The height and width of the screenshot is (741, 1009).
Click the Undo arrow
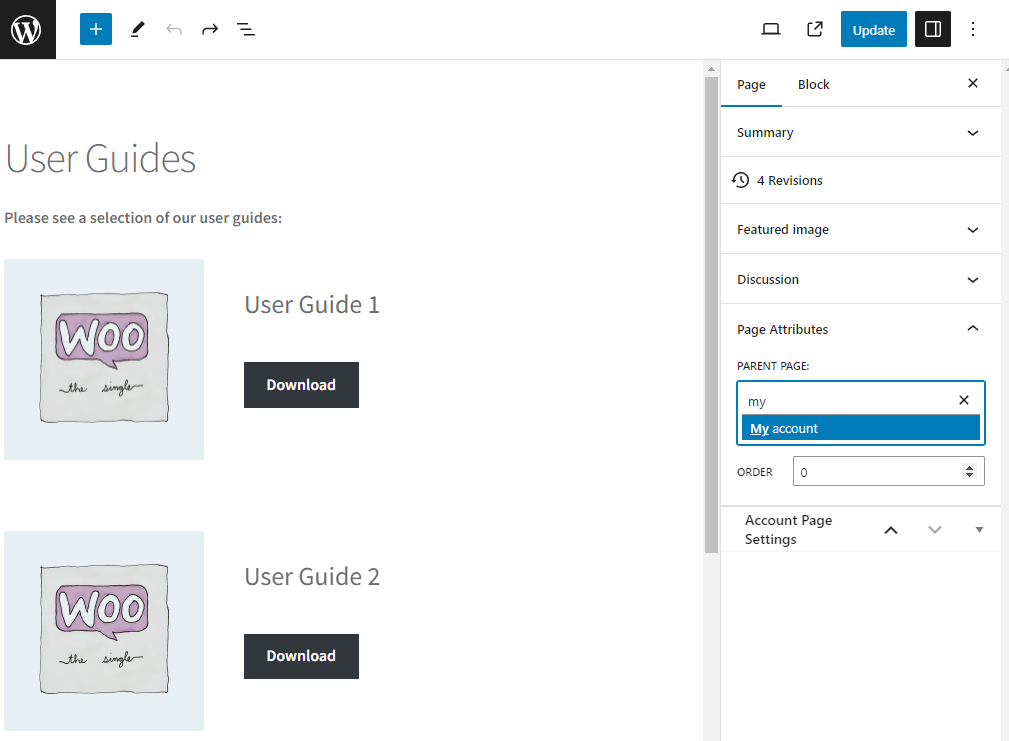coord(174,30)
